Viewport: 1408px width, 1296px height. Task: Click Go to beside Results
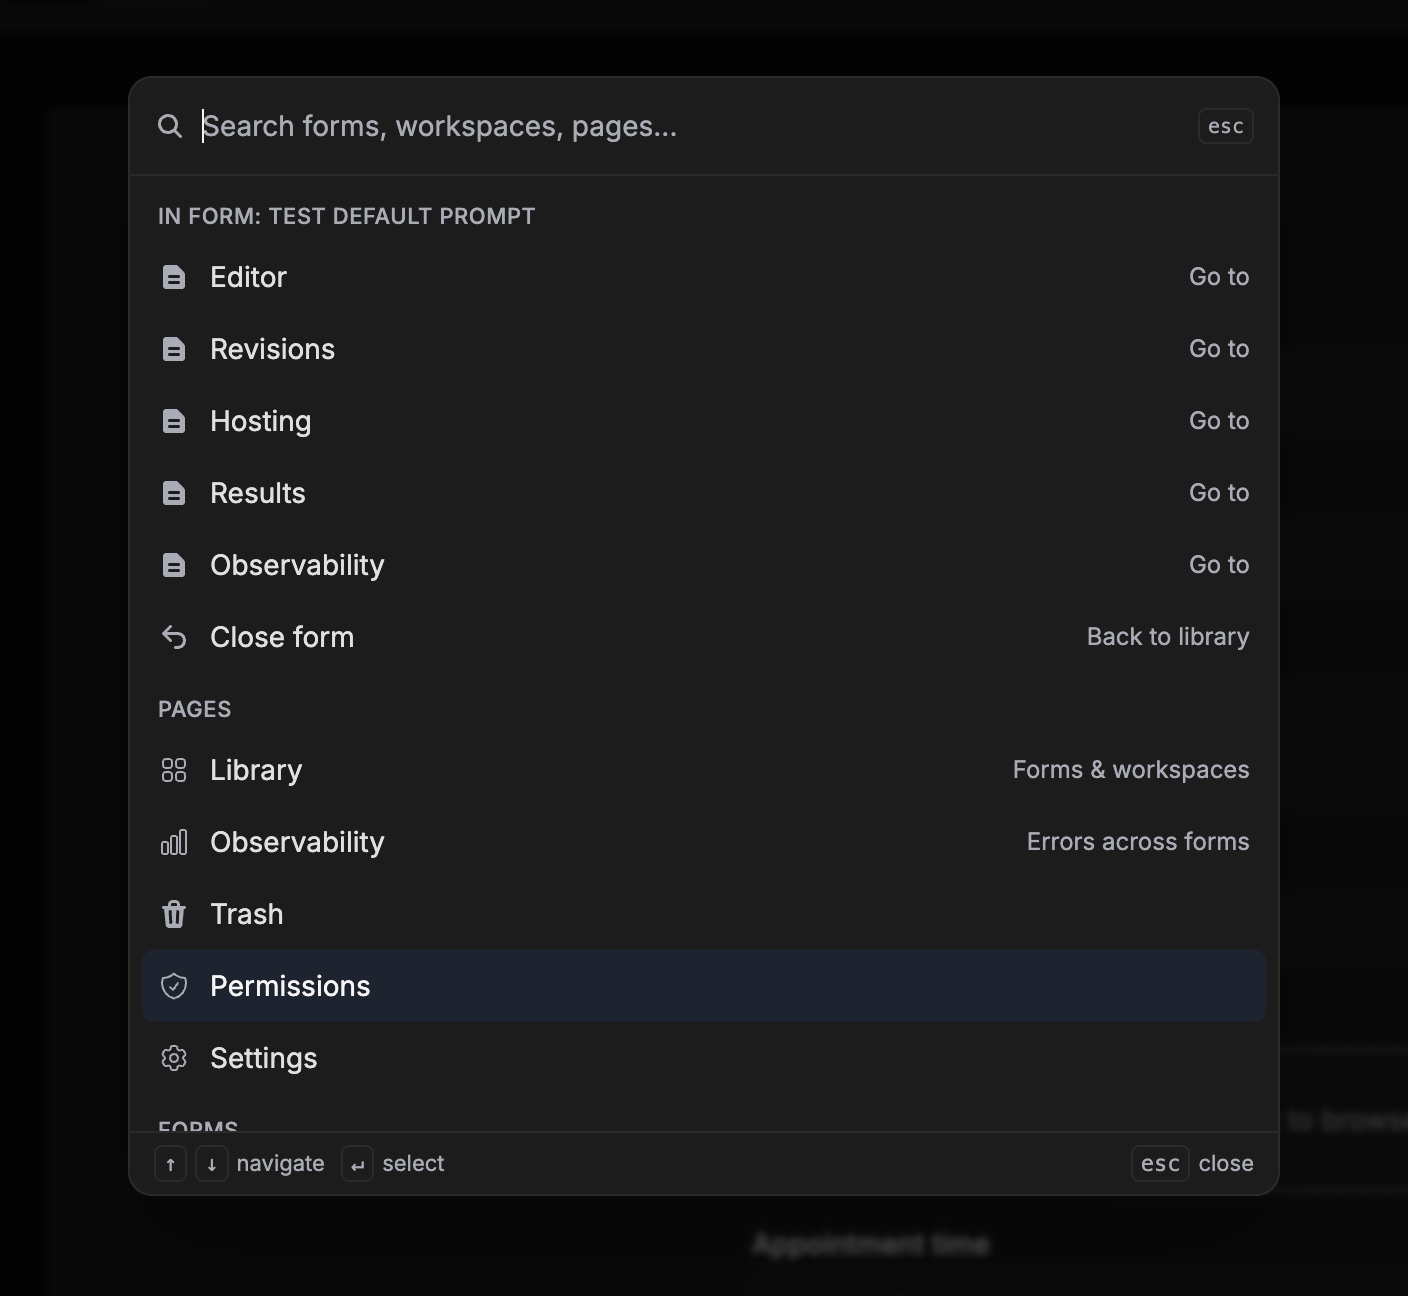tap(1219, 493)
